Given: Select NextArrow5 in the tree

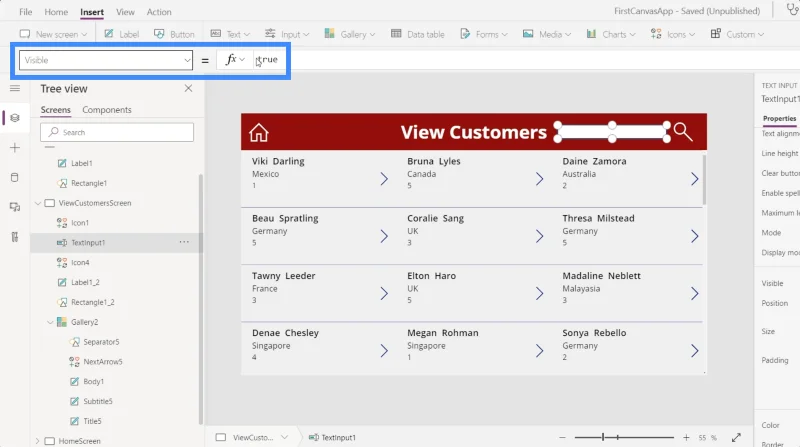Looking at the screenshot, I should [103, 362].
